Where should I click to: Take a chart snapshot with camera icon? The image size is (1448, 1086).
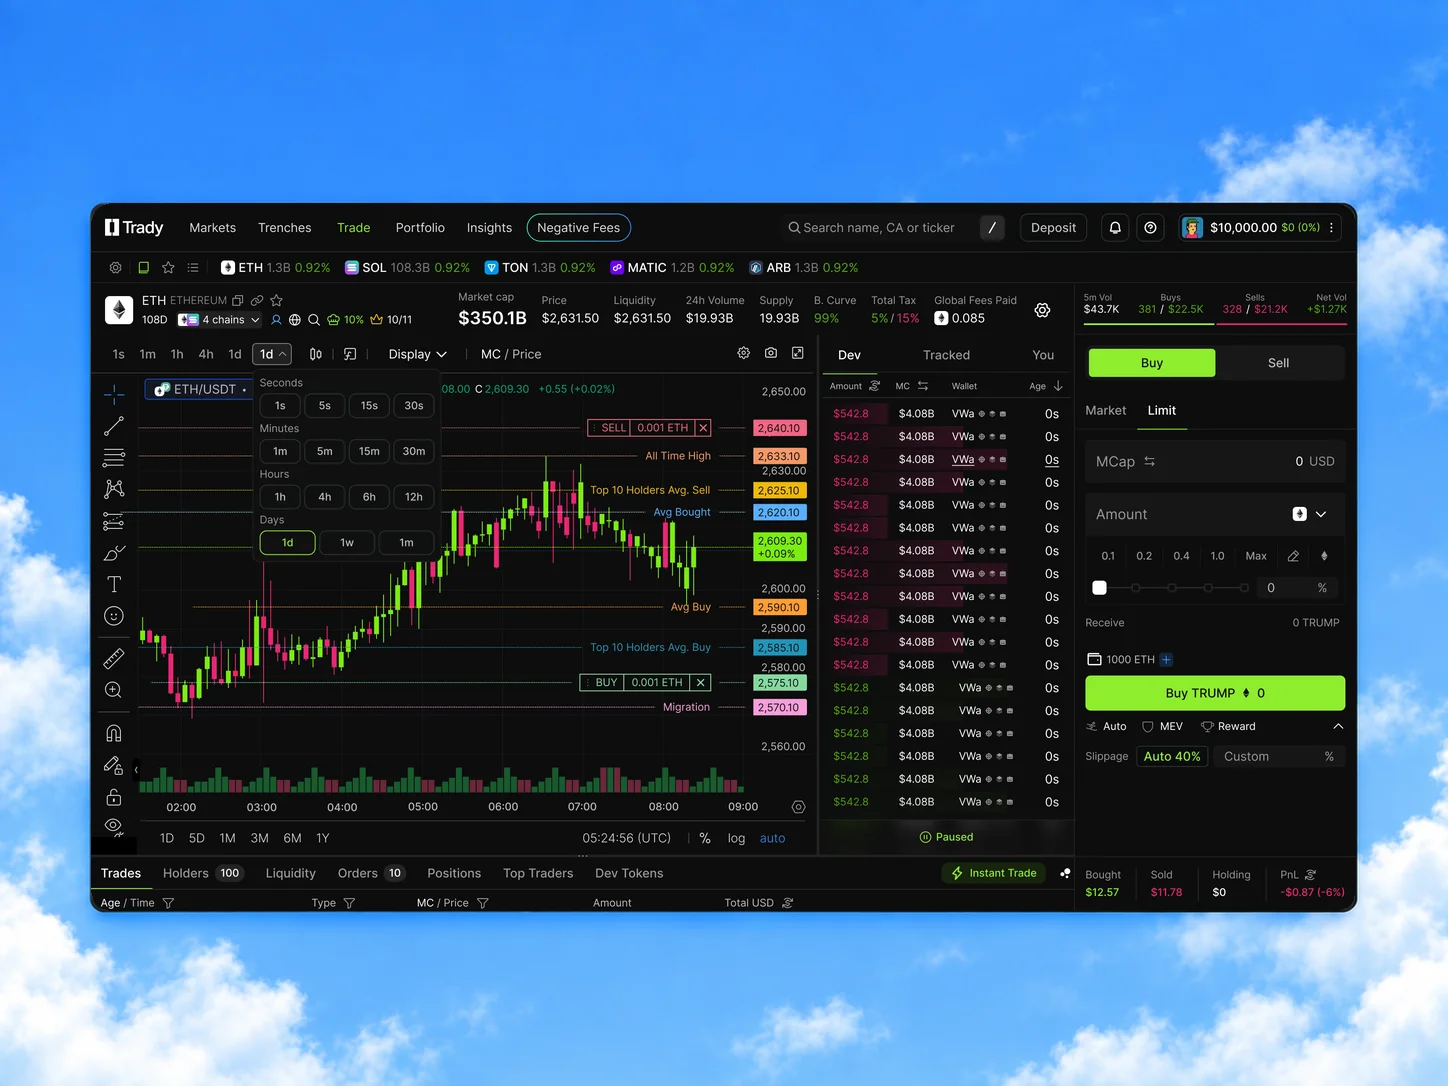(x=771, y=353)
